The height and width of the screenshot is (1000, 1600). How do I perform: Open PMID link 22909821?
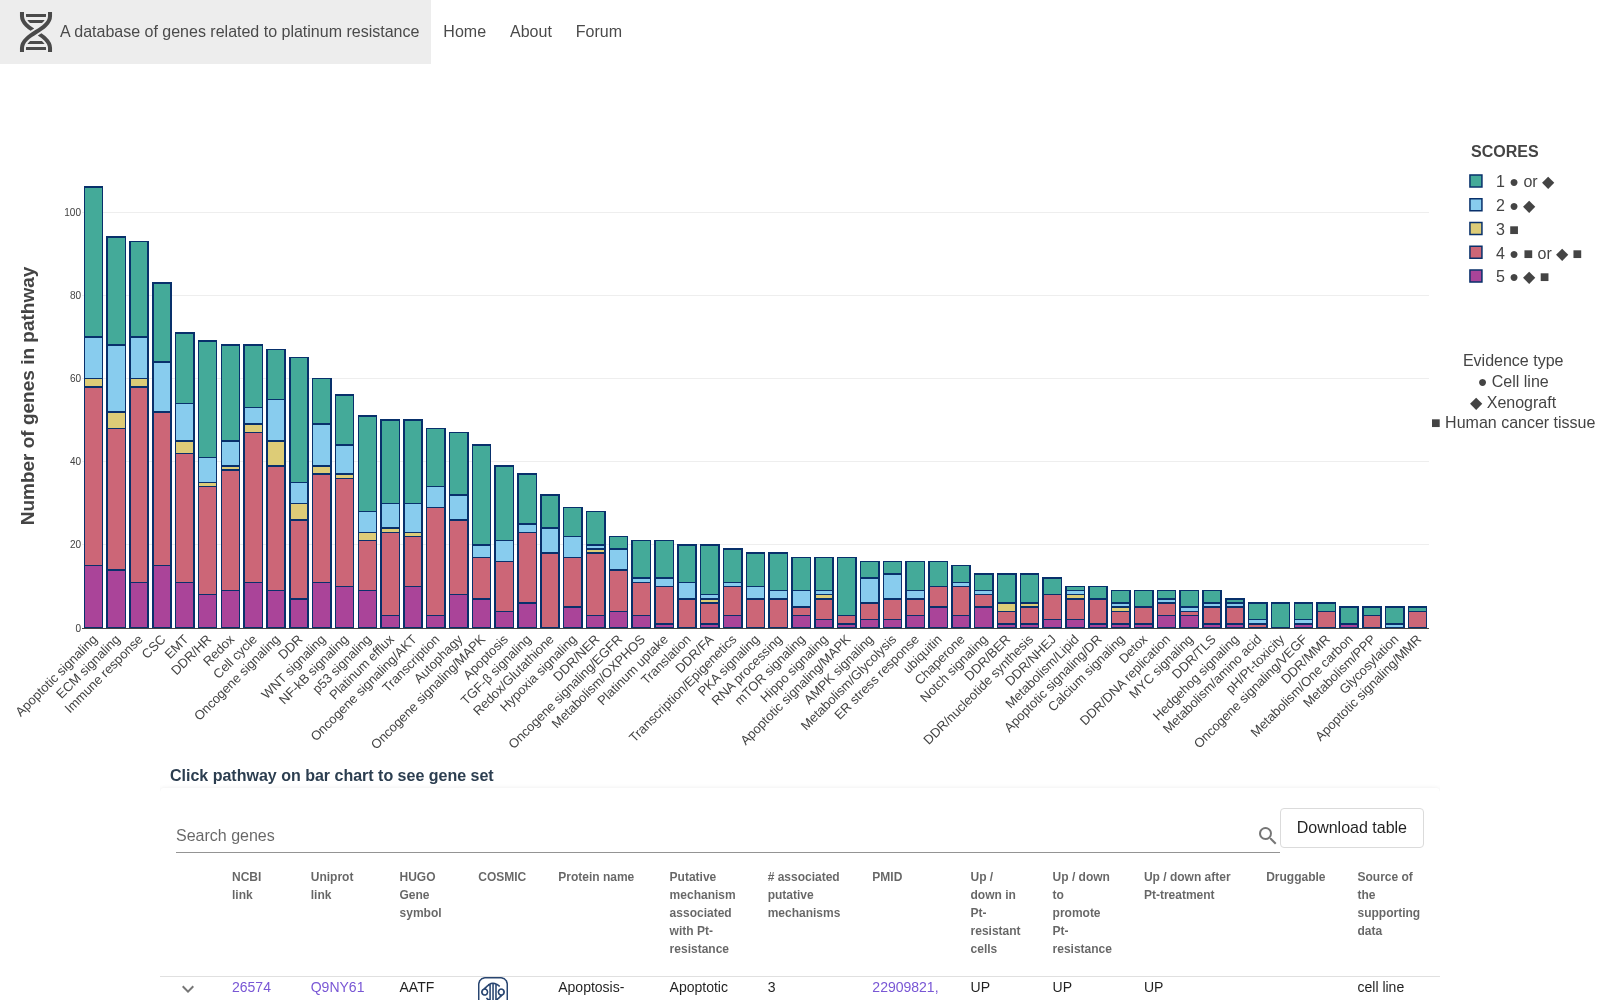tap(905, 987)
